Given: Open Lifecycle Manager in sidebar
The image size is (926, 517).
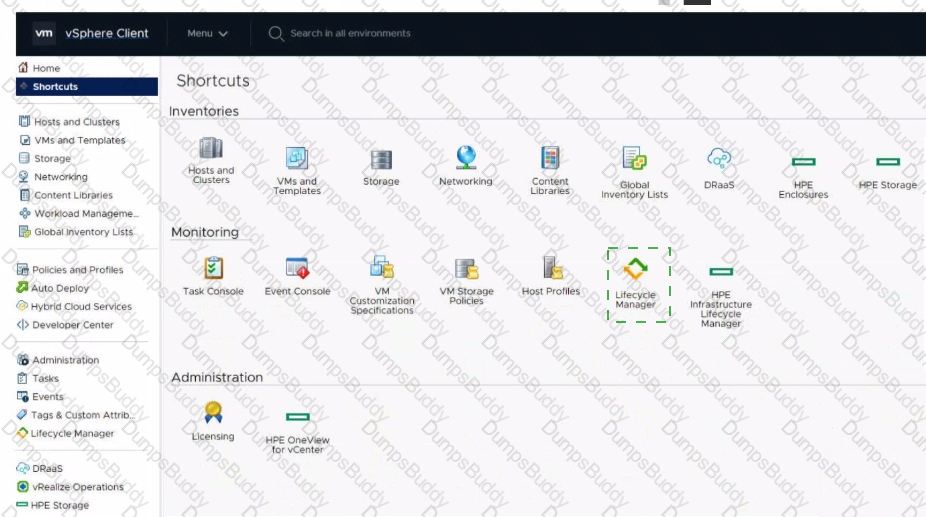Looking at the screenshot, I should click(72, 433).
